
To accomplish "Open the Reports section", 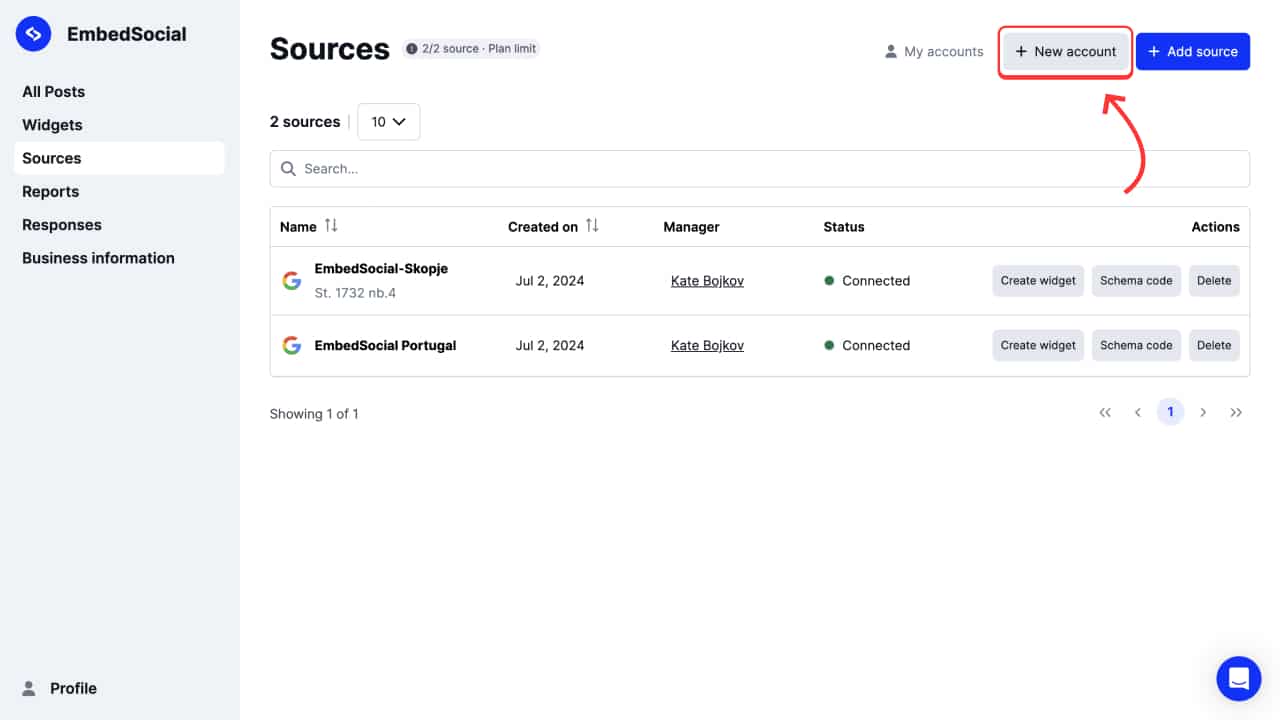I will tap(51, 191).
